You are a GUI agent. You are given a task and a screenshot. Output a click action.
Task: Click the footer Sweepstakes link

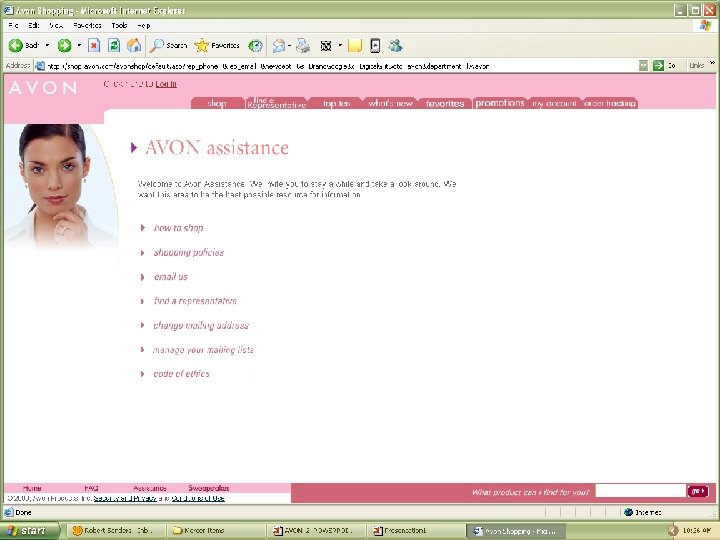(208, 488)
